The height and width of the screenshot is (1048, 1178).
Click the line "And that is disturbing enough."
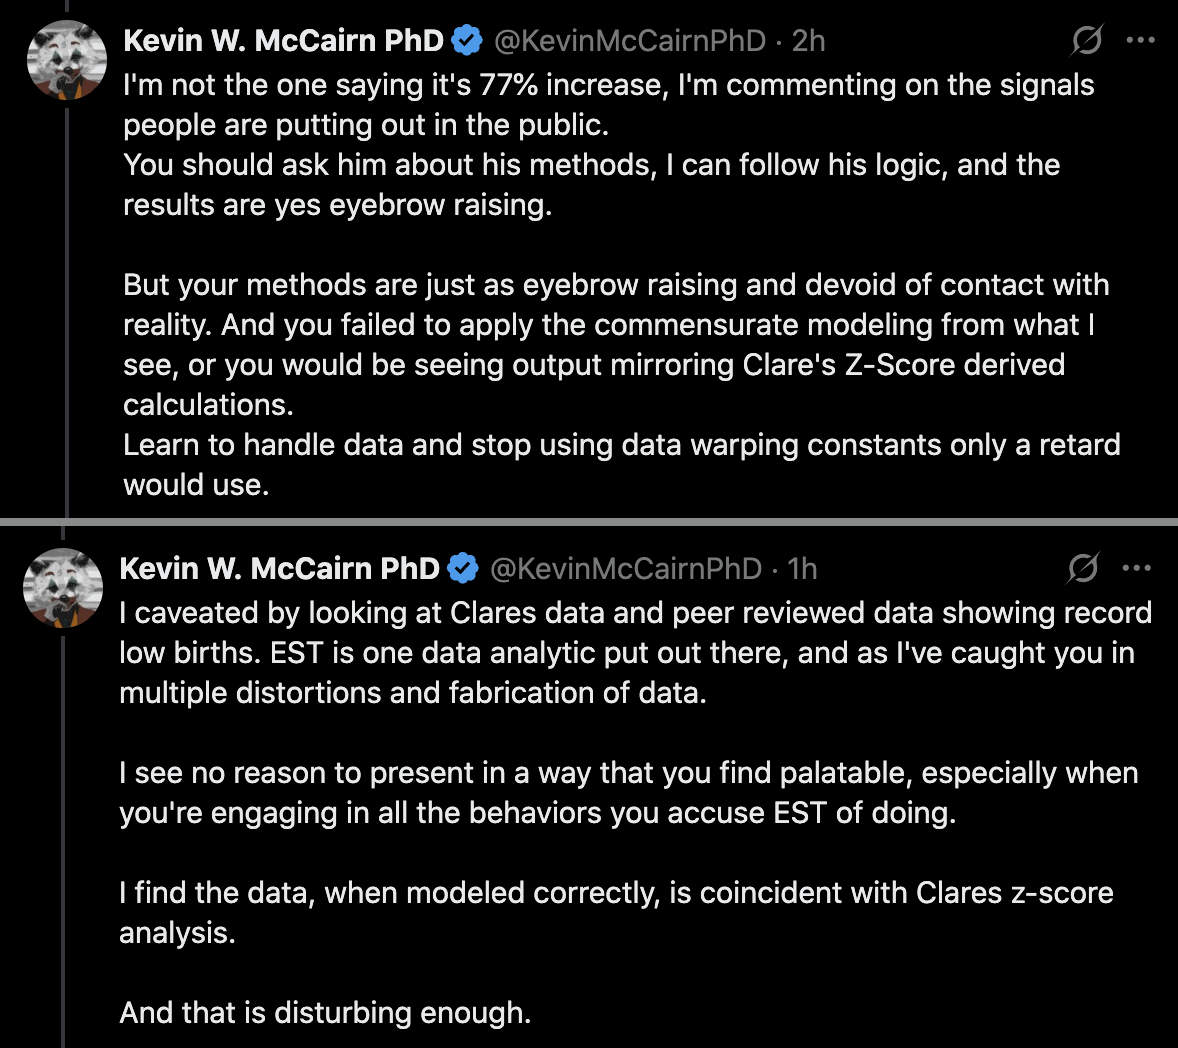click(325, 1012)
